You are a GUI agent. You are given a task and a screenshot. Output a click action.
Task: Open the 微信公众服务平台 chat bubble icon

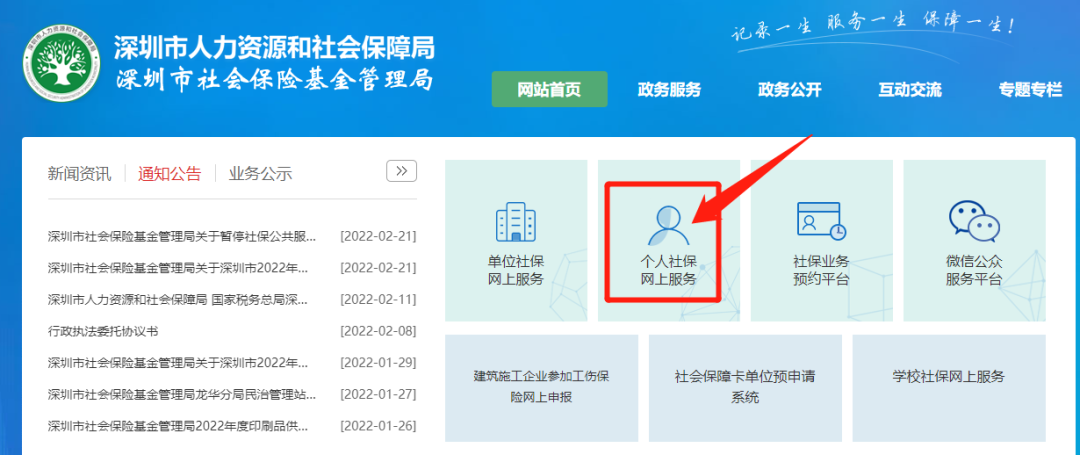(x=974, y=221)
